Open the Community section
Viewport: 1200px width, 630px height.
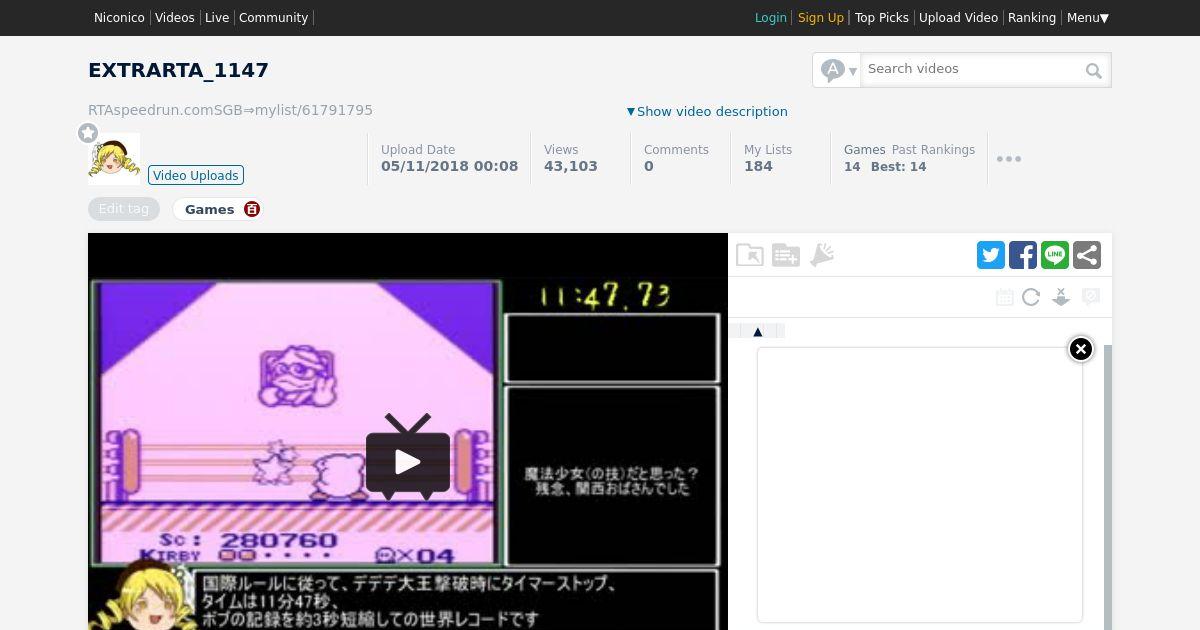(x=273, y=18)
